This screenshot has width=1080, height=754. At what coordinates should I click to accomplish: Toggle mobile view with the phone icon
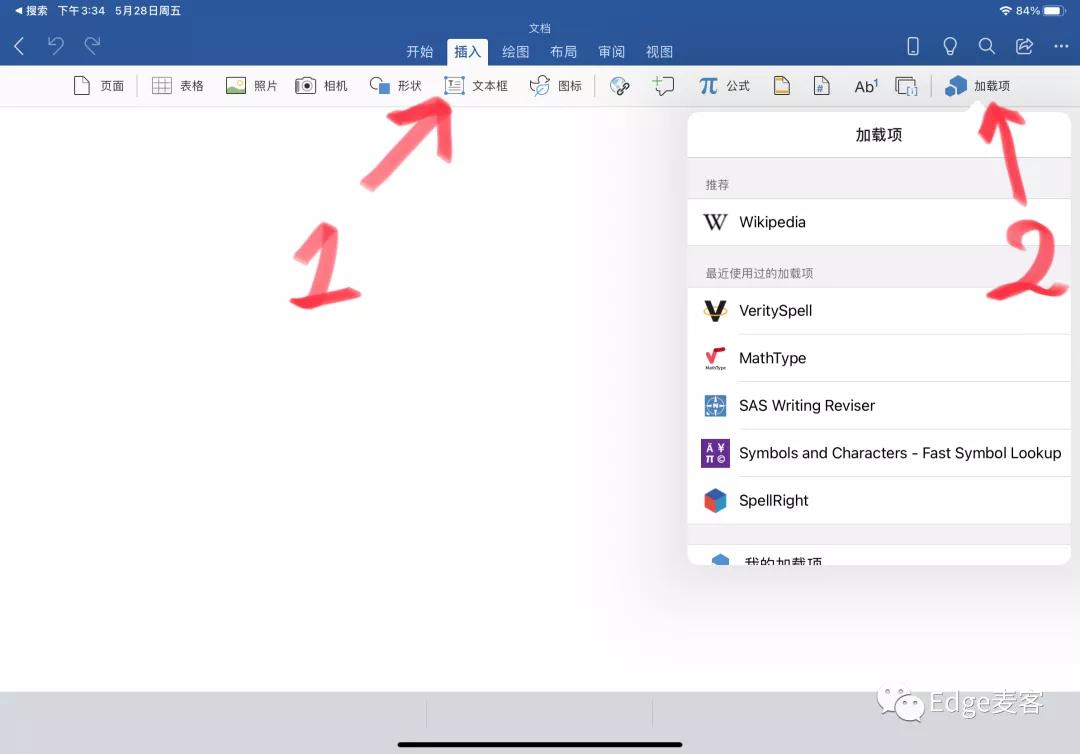pos(912,46)
